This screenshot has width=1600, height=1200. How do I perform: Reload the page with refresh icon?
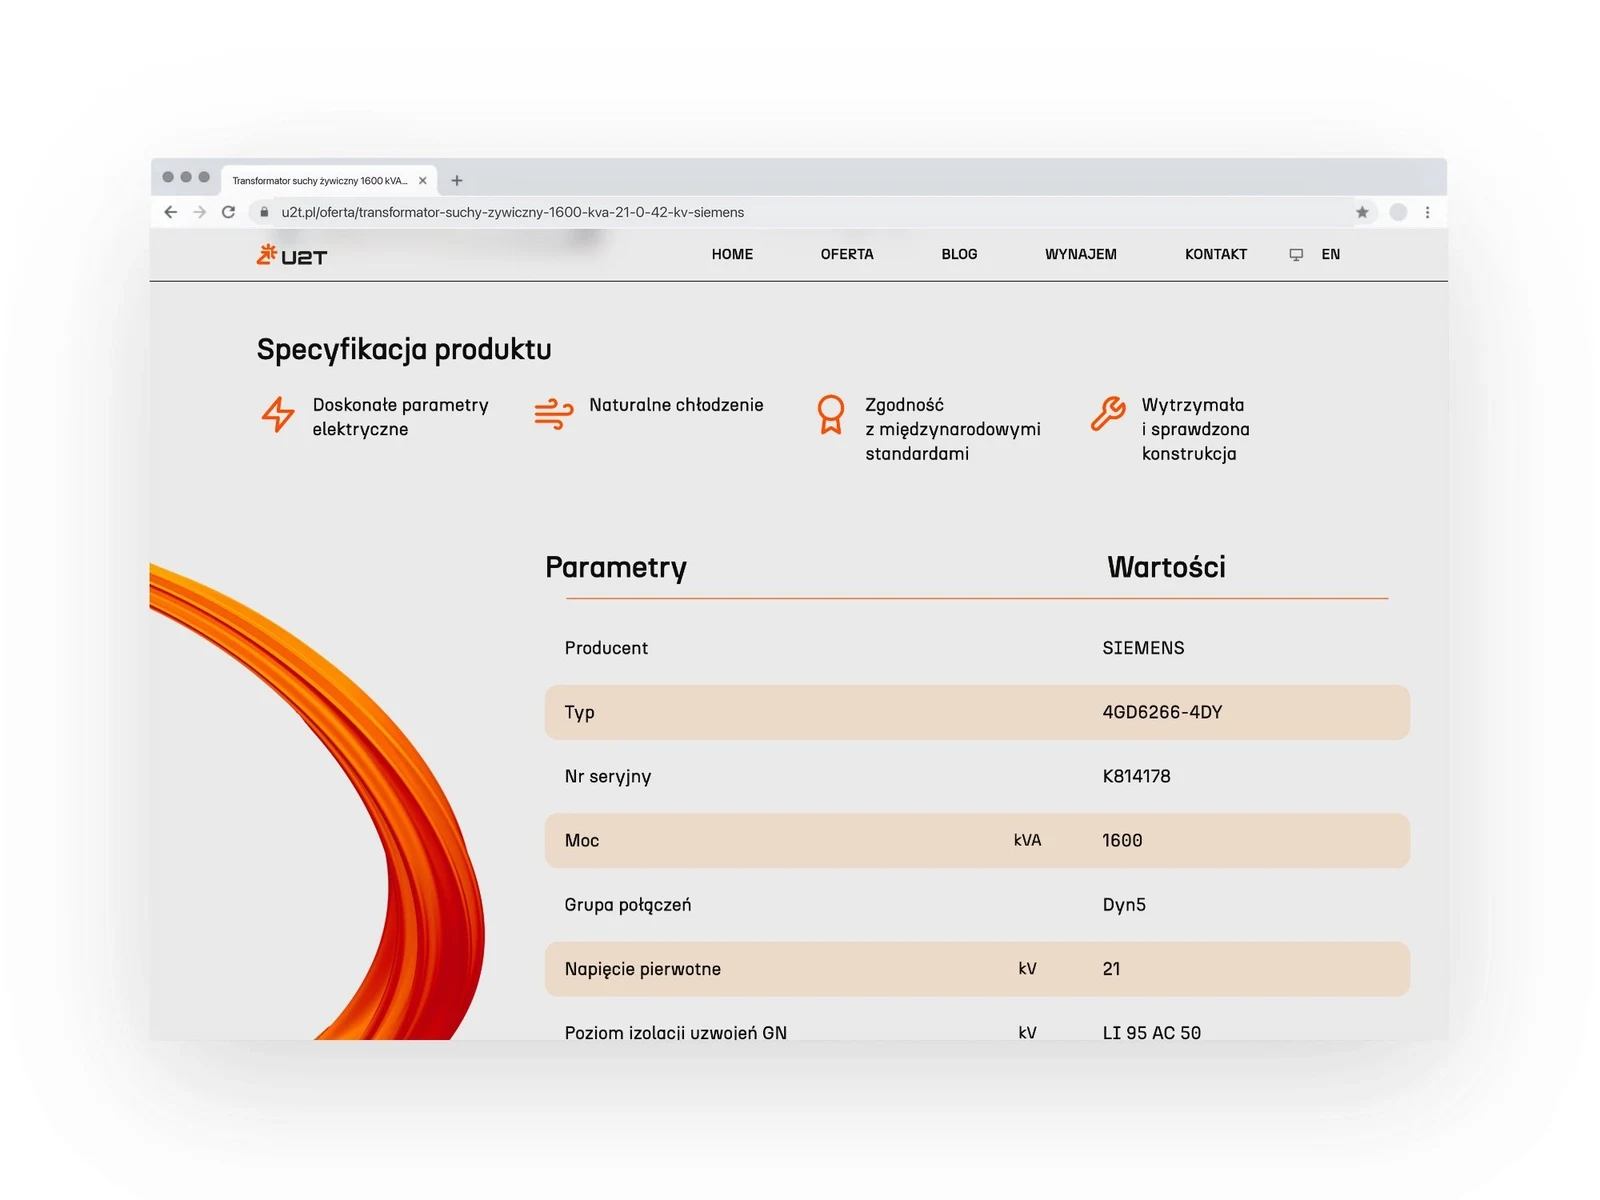[x=228, y=212]
